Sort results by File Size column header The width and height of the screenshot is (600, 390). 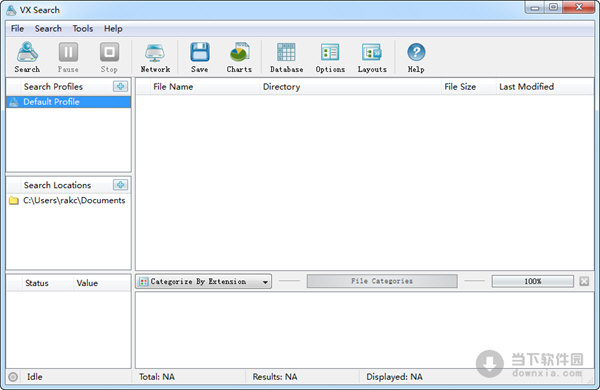[x=460, y=87]
